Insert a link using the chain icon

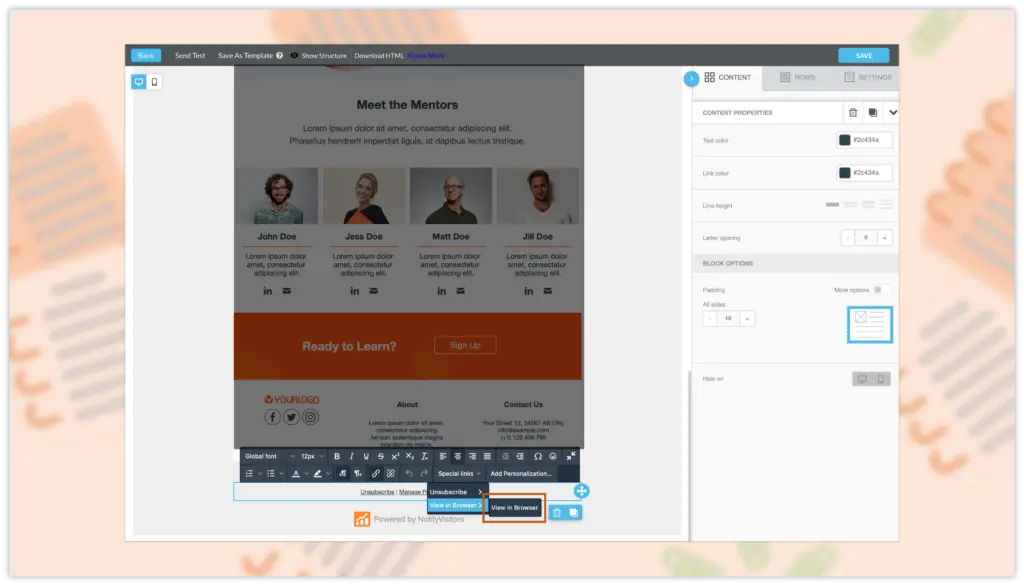pyautogui.click(x=376, y=473)
